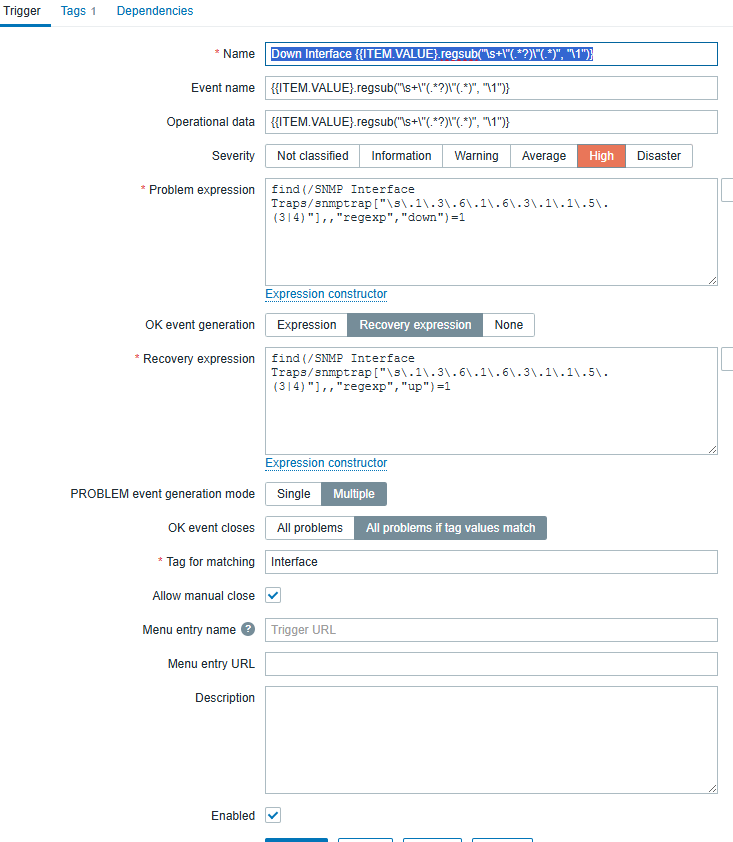Click the Description text area
This screenshot has height=842, width=733.
pyautogui.click(x=491, y=740)
